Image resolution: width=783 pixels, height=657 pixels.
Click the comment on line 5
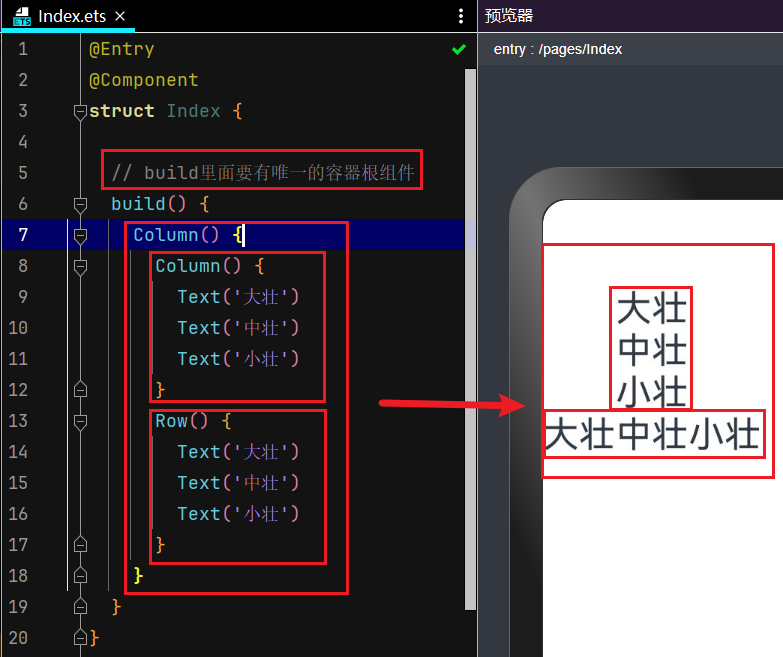(x=263, y=173)
